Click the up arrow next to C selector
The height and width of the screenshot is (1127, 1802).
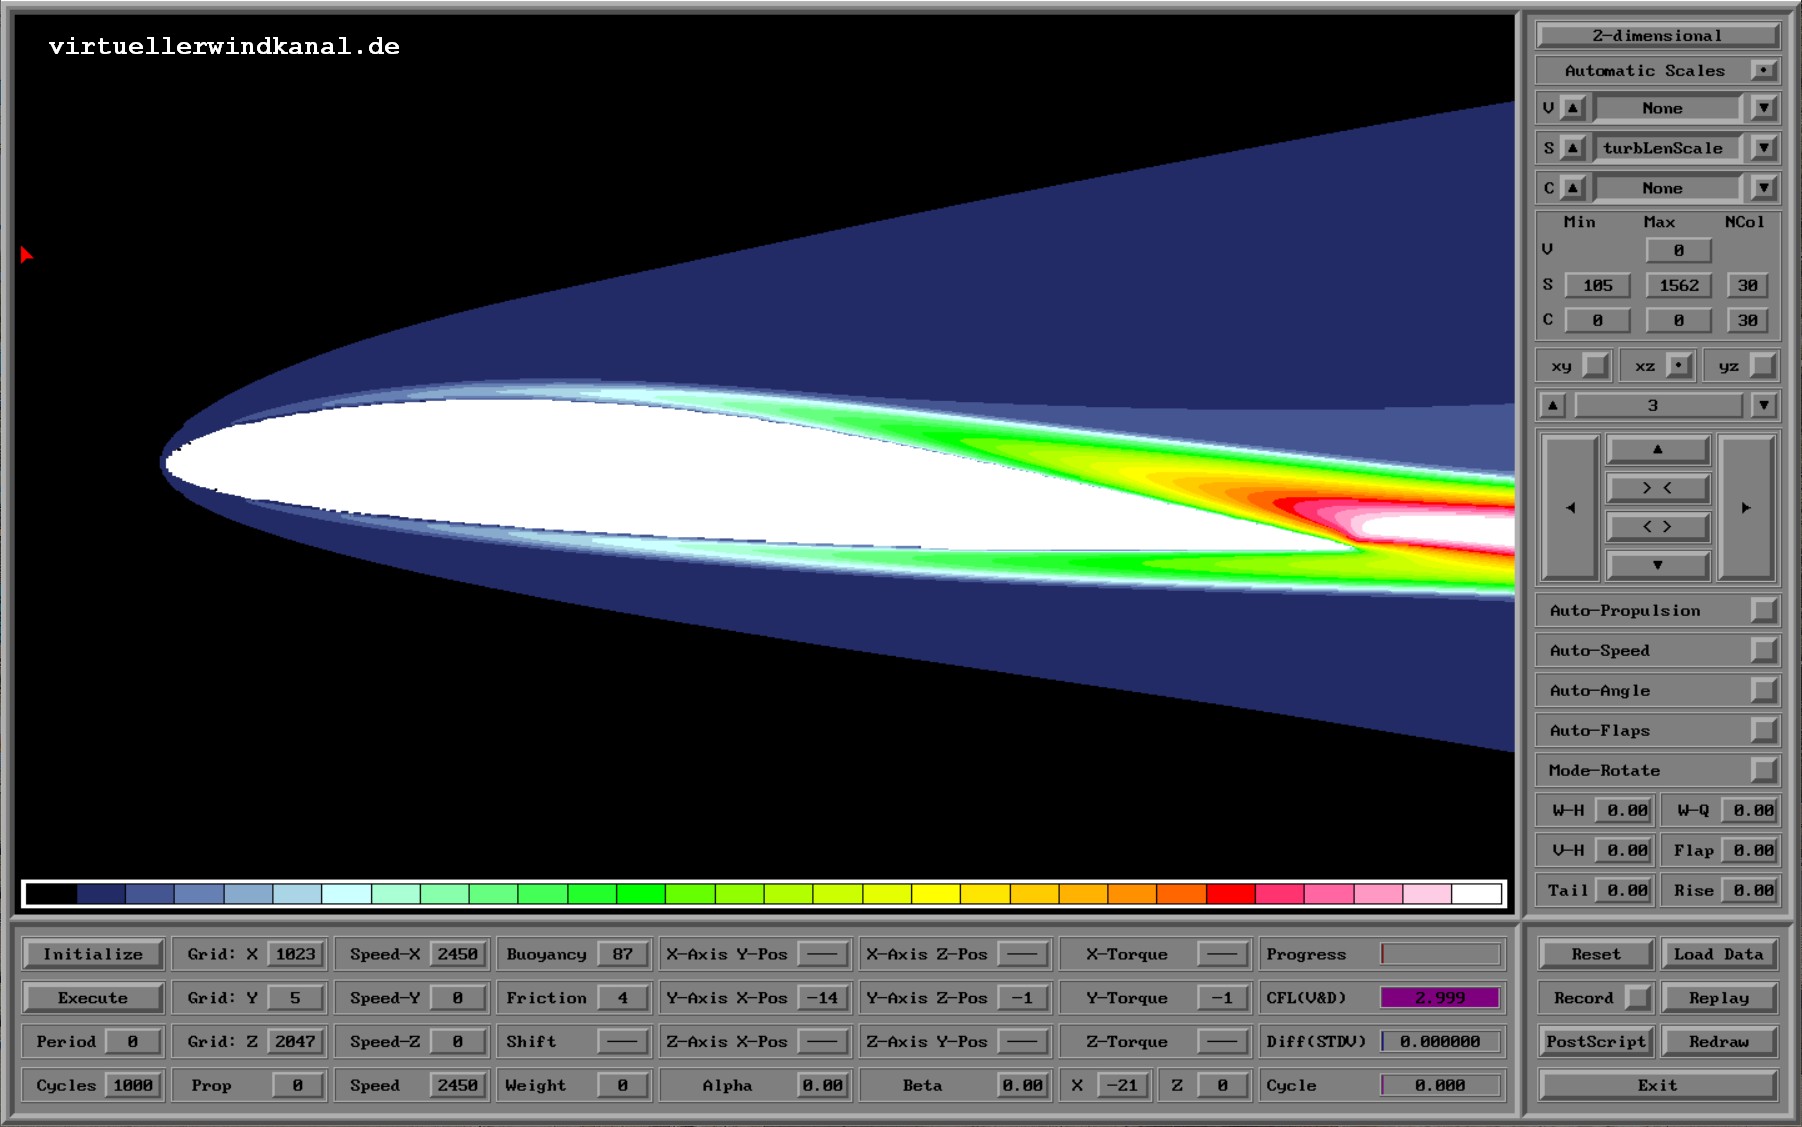[x=1573, y=188]
